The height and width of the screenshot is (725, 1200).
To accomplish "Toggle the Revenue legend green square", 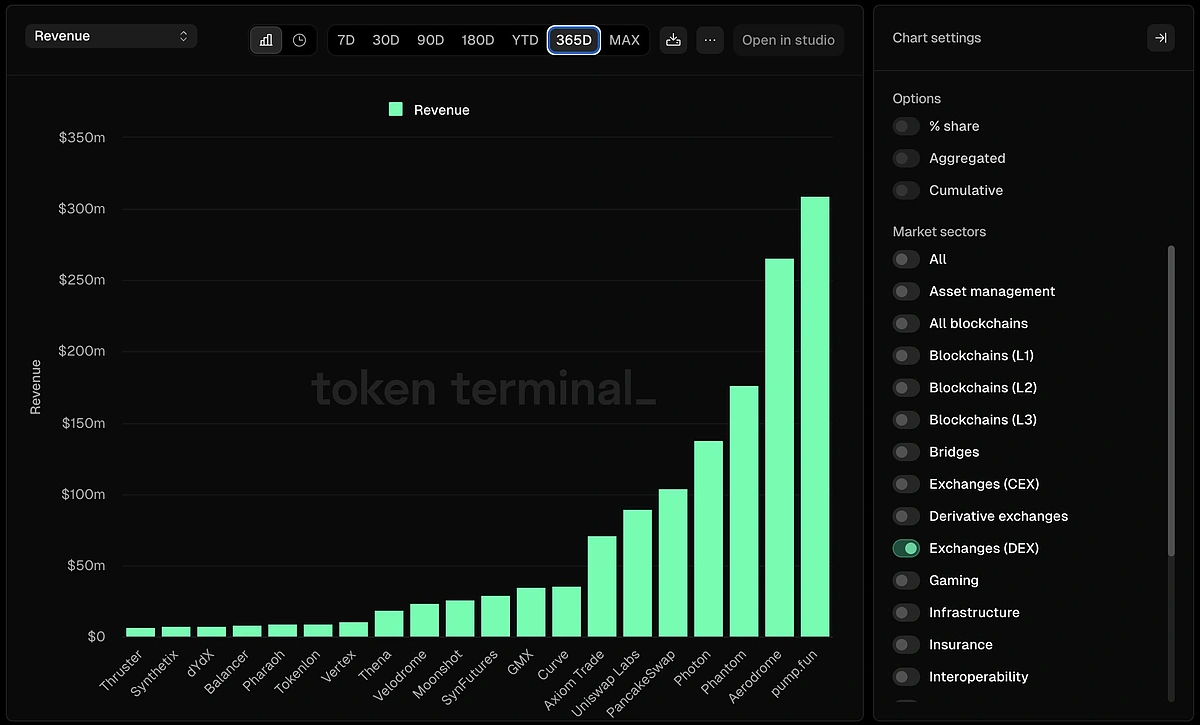I will (x=396, y=110).
